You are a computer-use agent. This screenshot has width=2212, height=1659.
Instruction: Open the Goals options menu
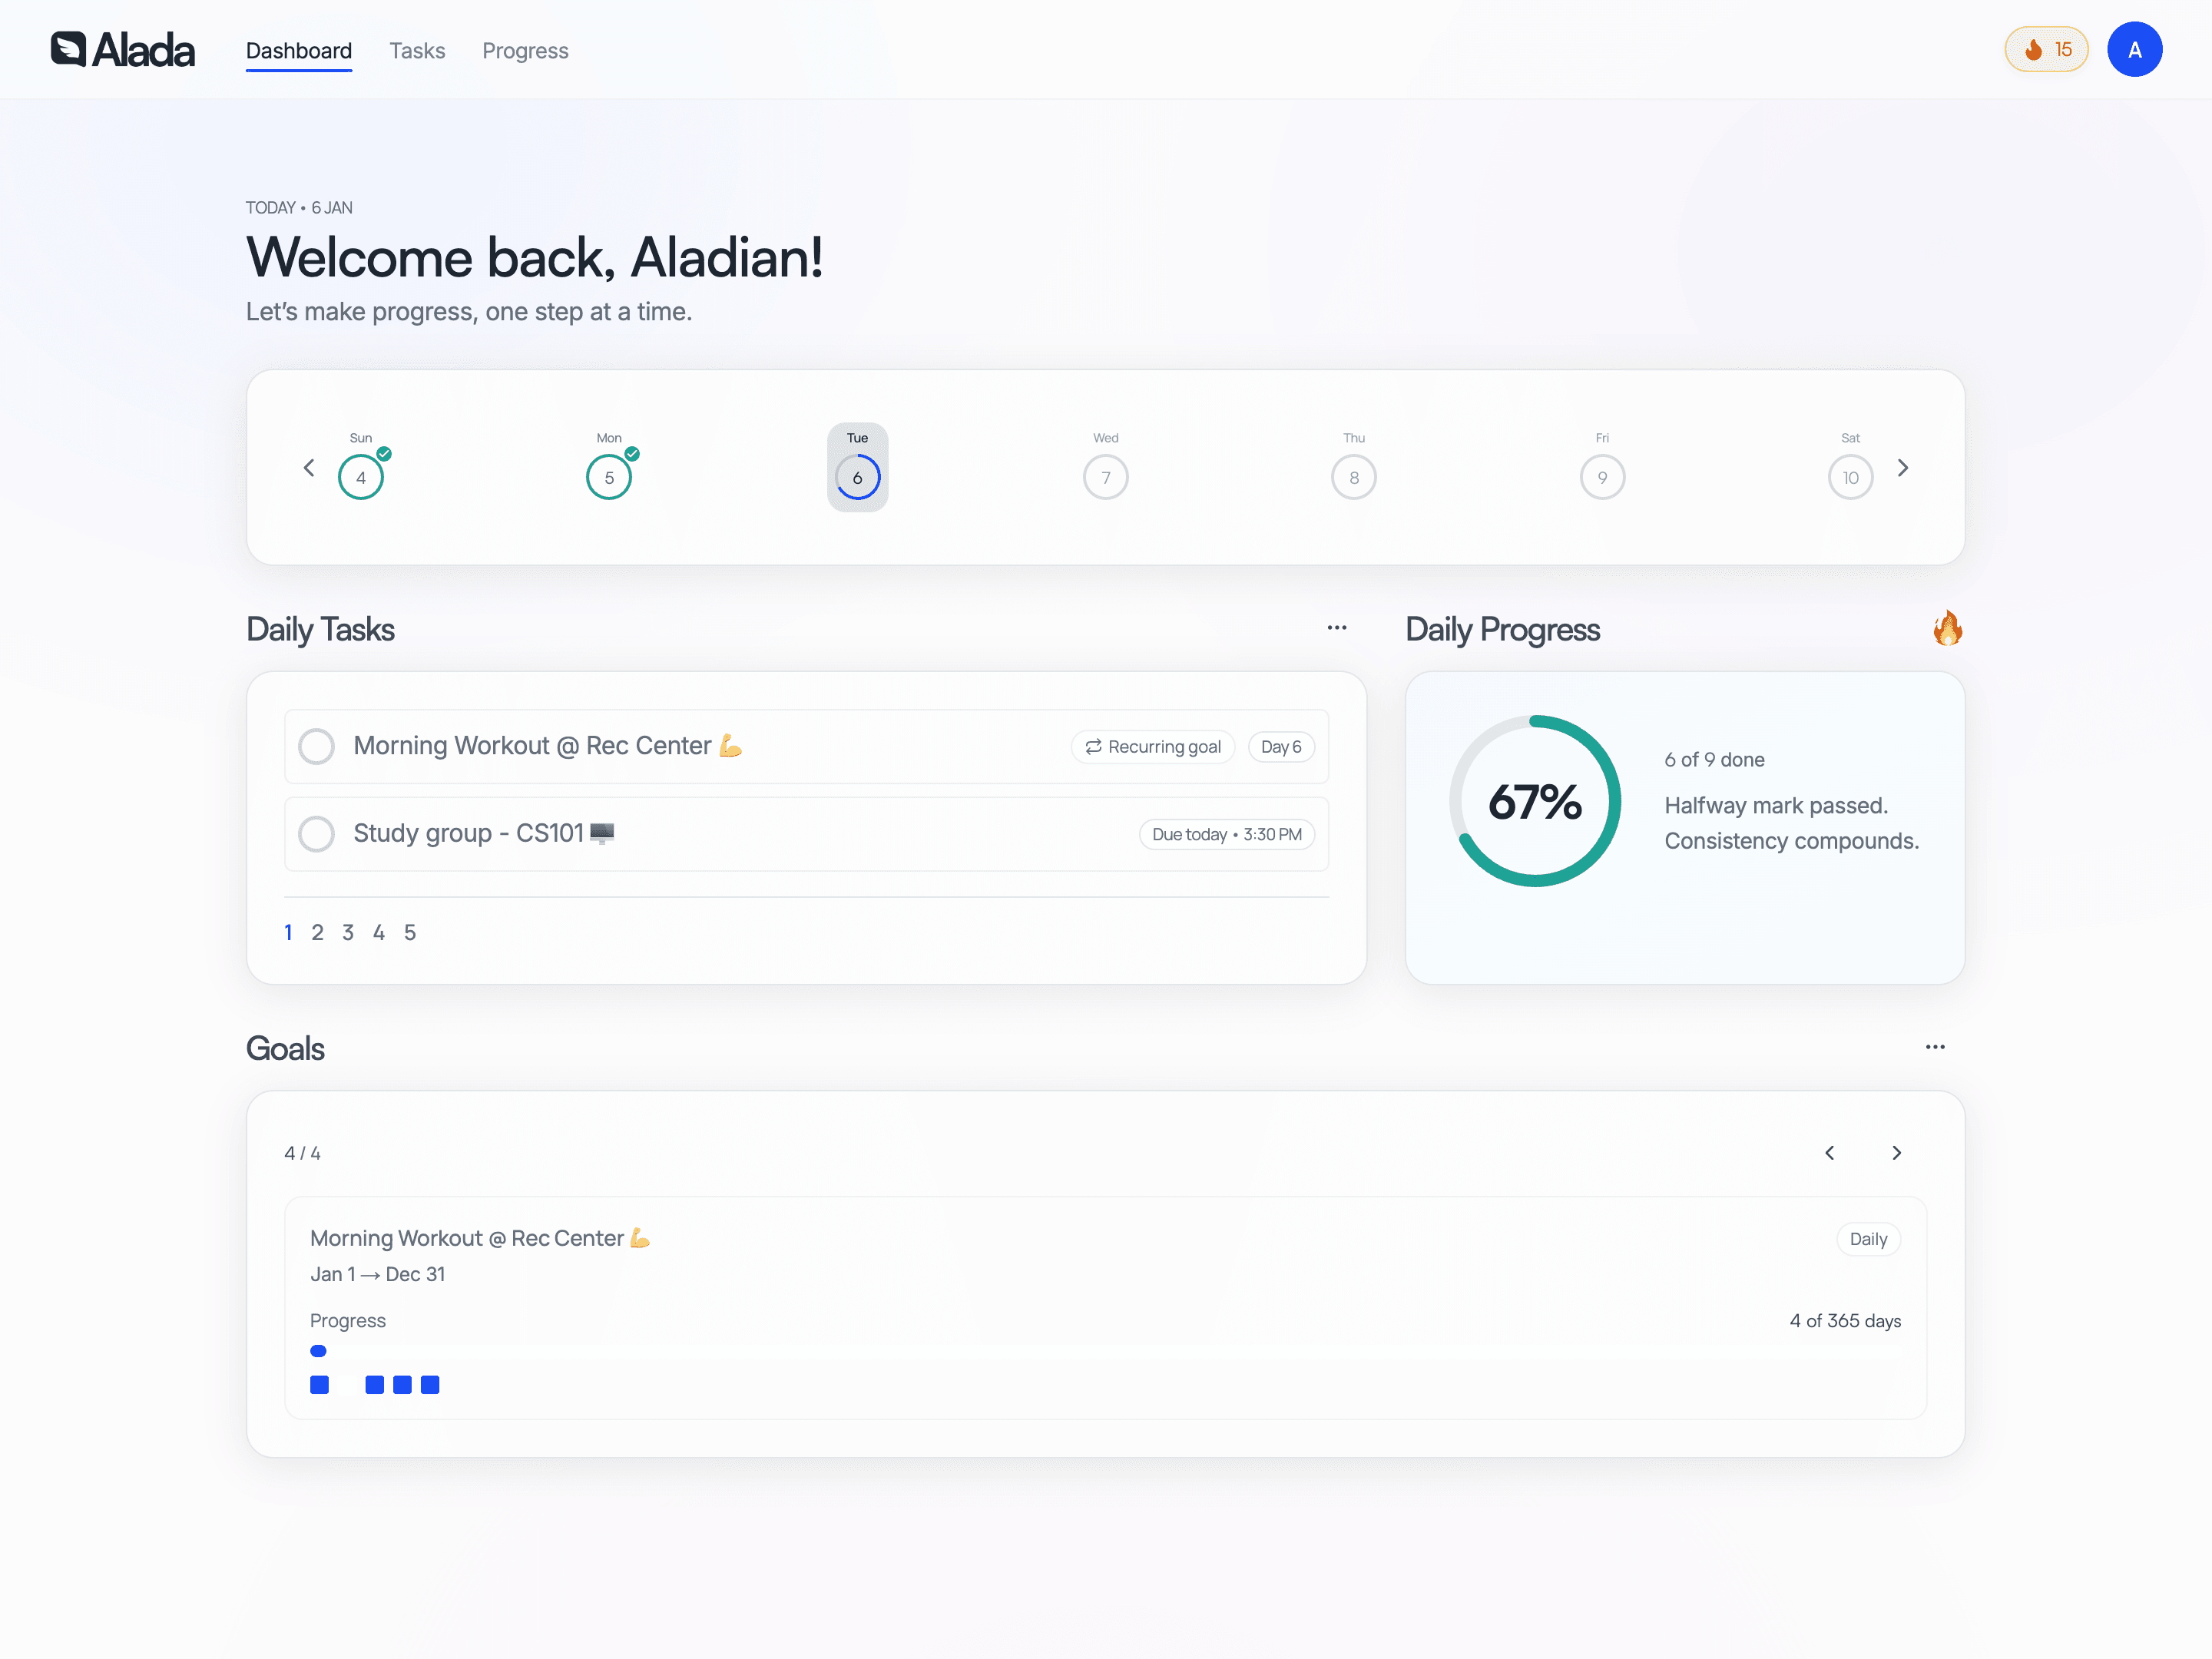[1935, 1046]
